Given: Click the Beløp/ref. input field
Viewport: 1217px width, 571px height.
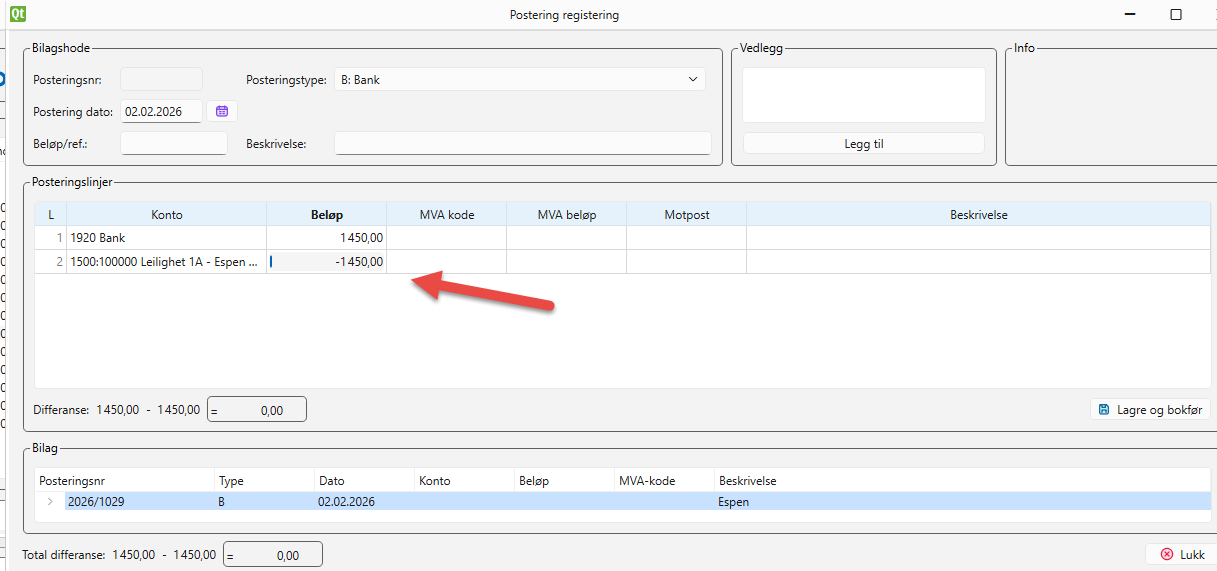Looking at the screenshot, I should point(174,143).
